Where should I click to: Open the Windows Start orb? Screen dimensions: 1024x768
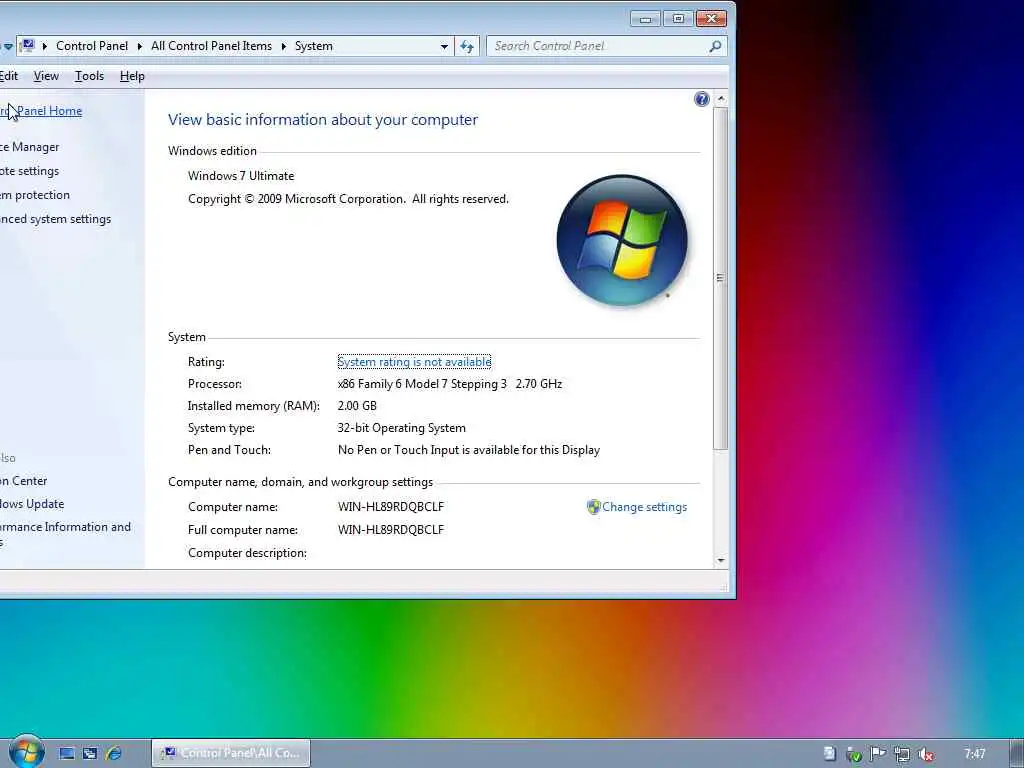[27, 752]
